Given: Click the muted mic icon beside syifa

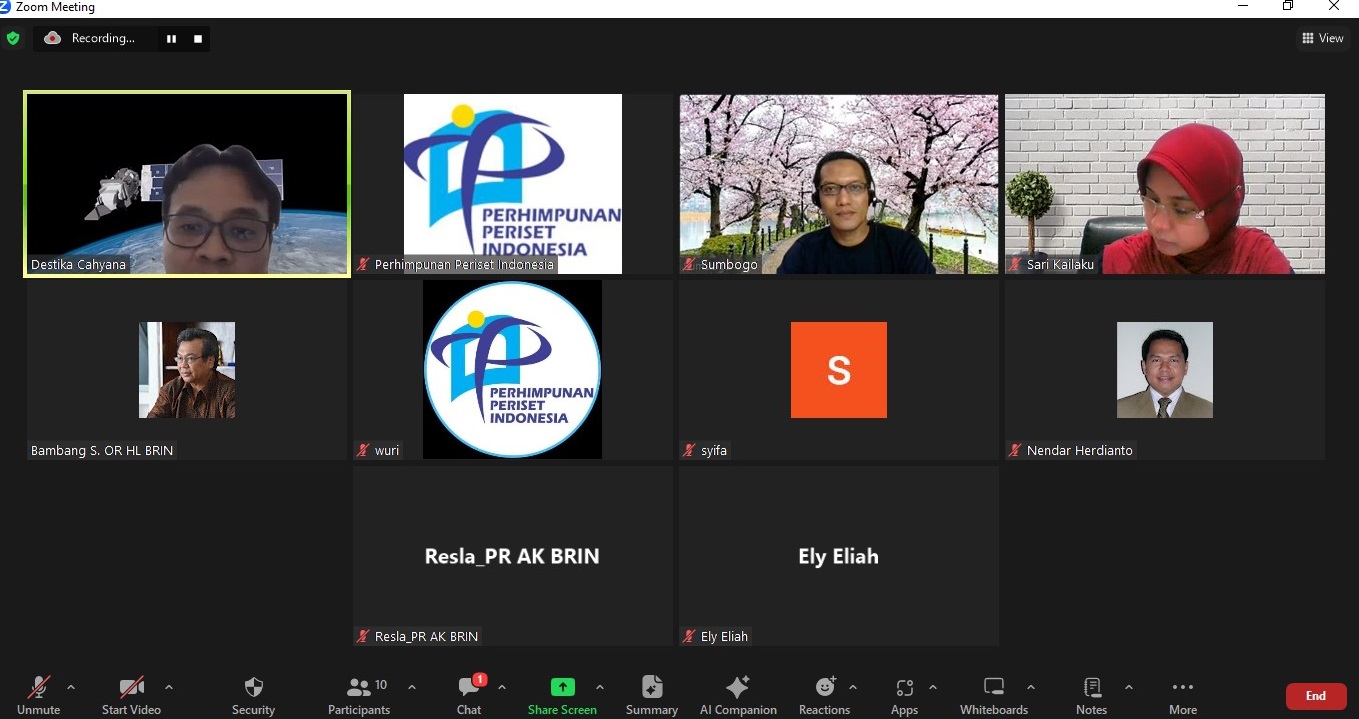Looking at the screenshot, I should (x=689, y=451).
